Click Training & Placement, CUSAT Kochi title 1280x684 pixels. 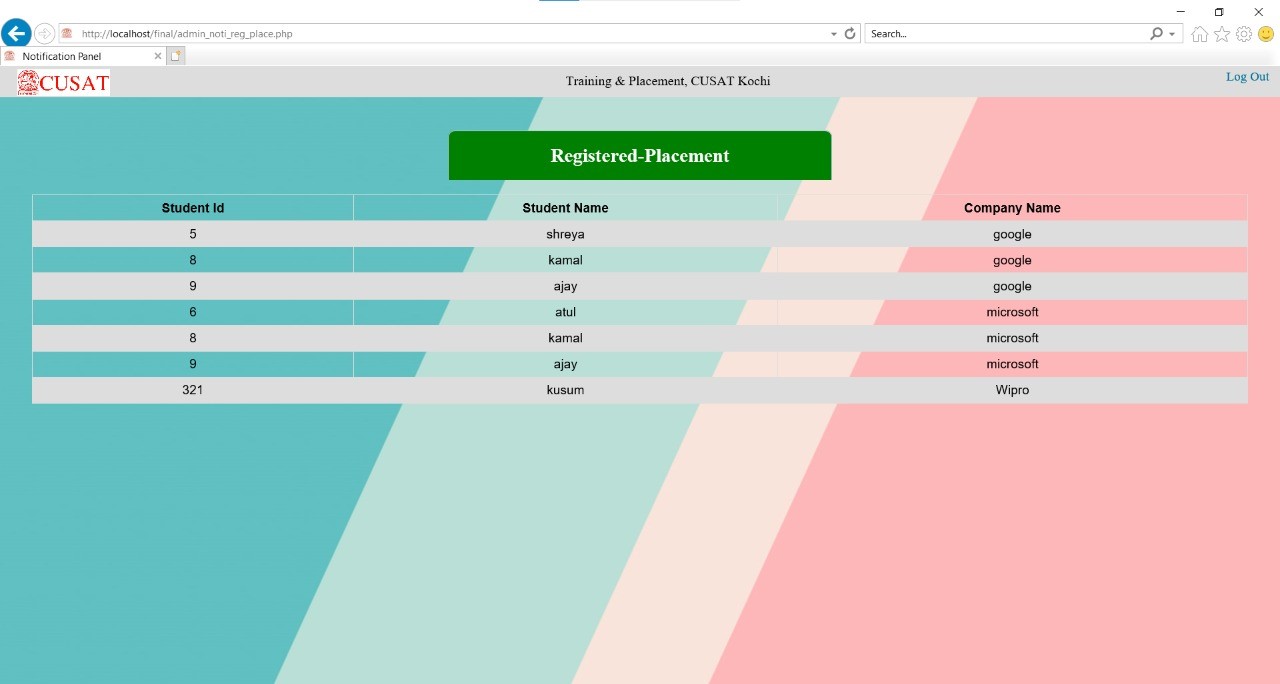[x=668, y=81]
